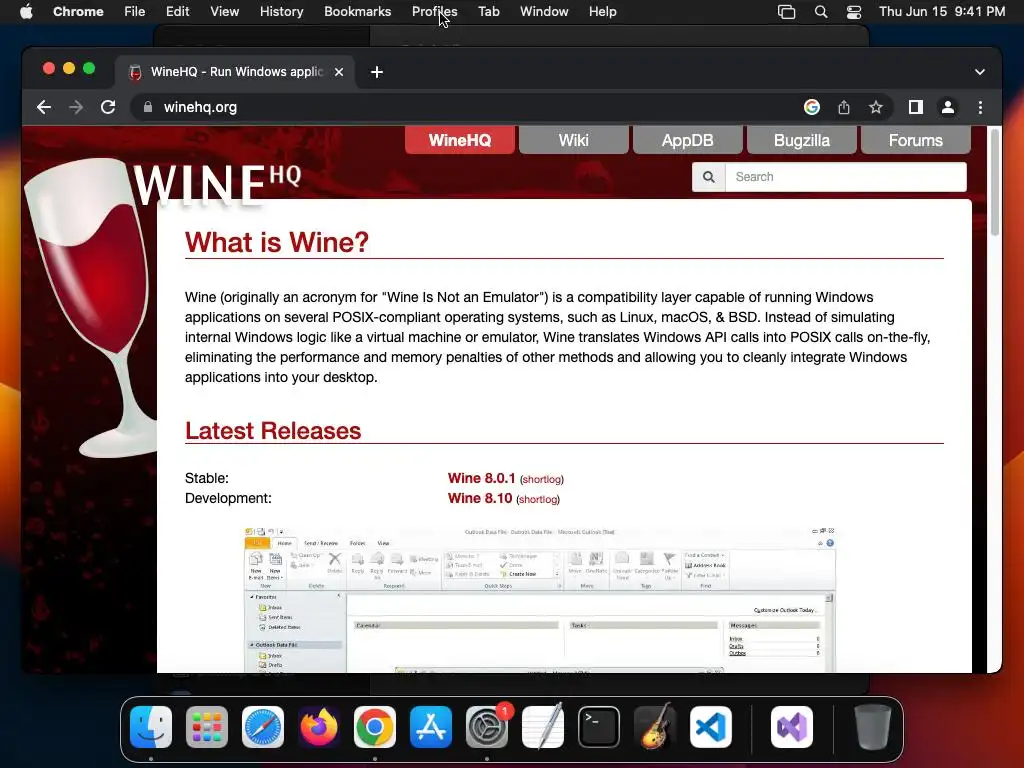Reload the winehq.org page
Screen dimensions: 1024x768
click(x=108, y=107)
